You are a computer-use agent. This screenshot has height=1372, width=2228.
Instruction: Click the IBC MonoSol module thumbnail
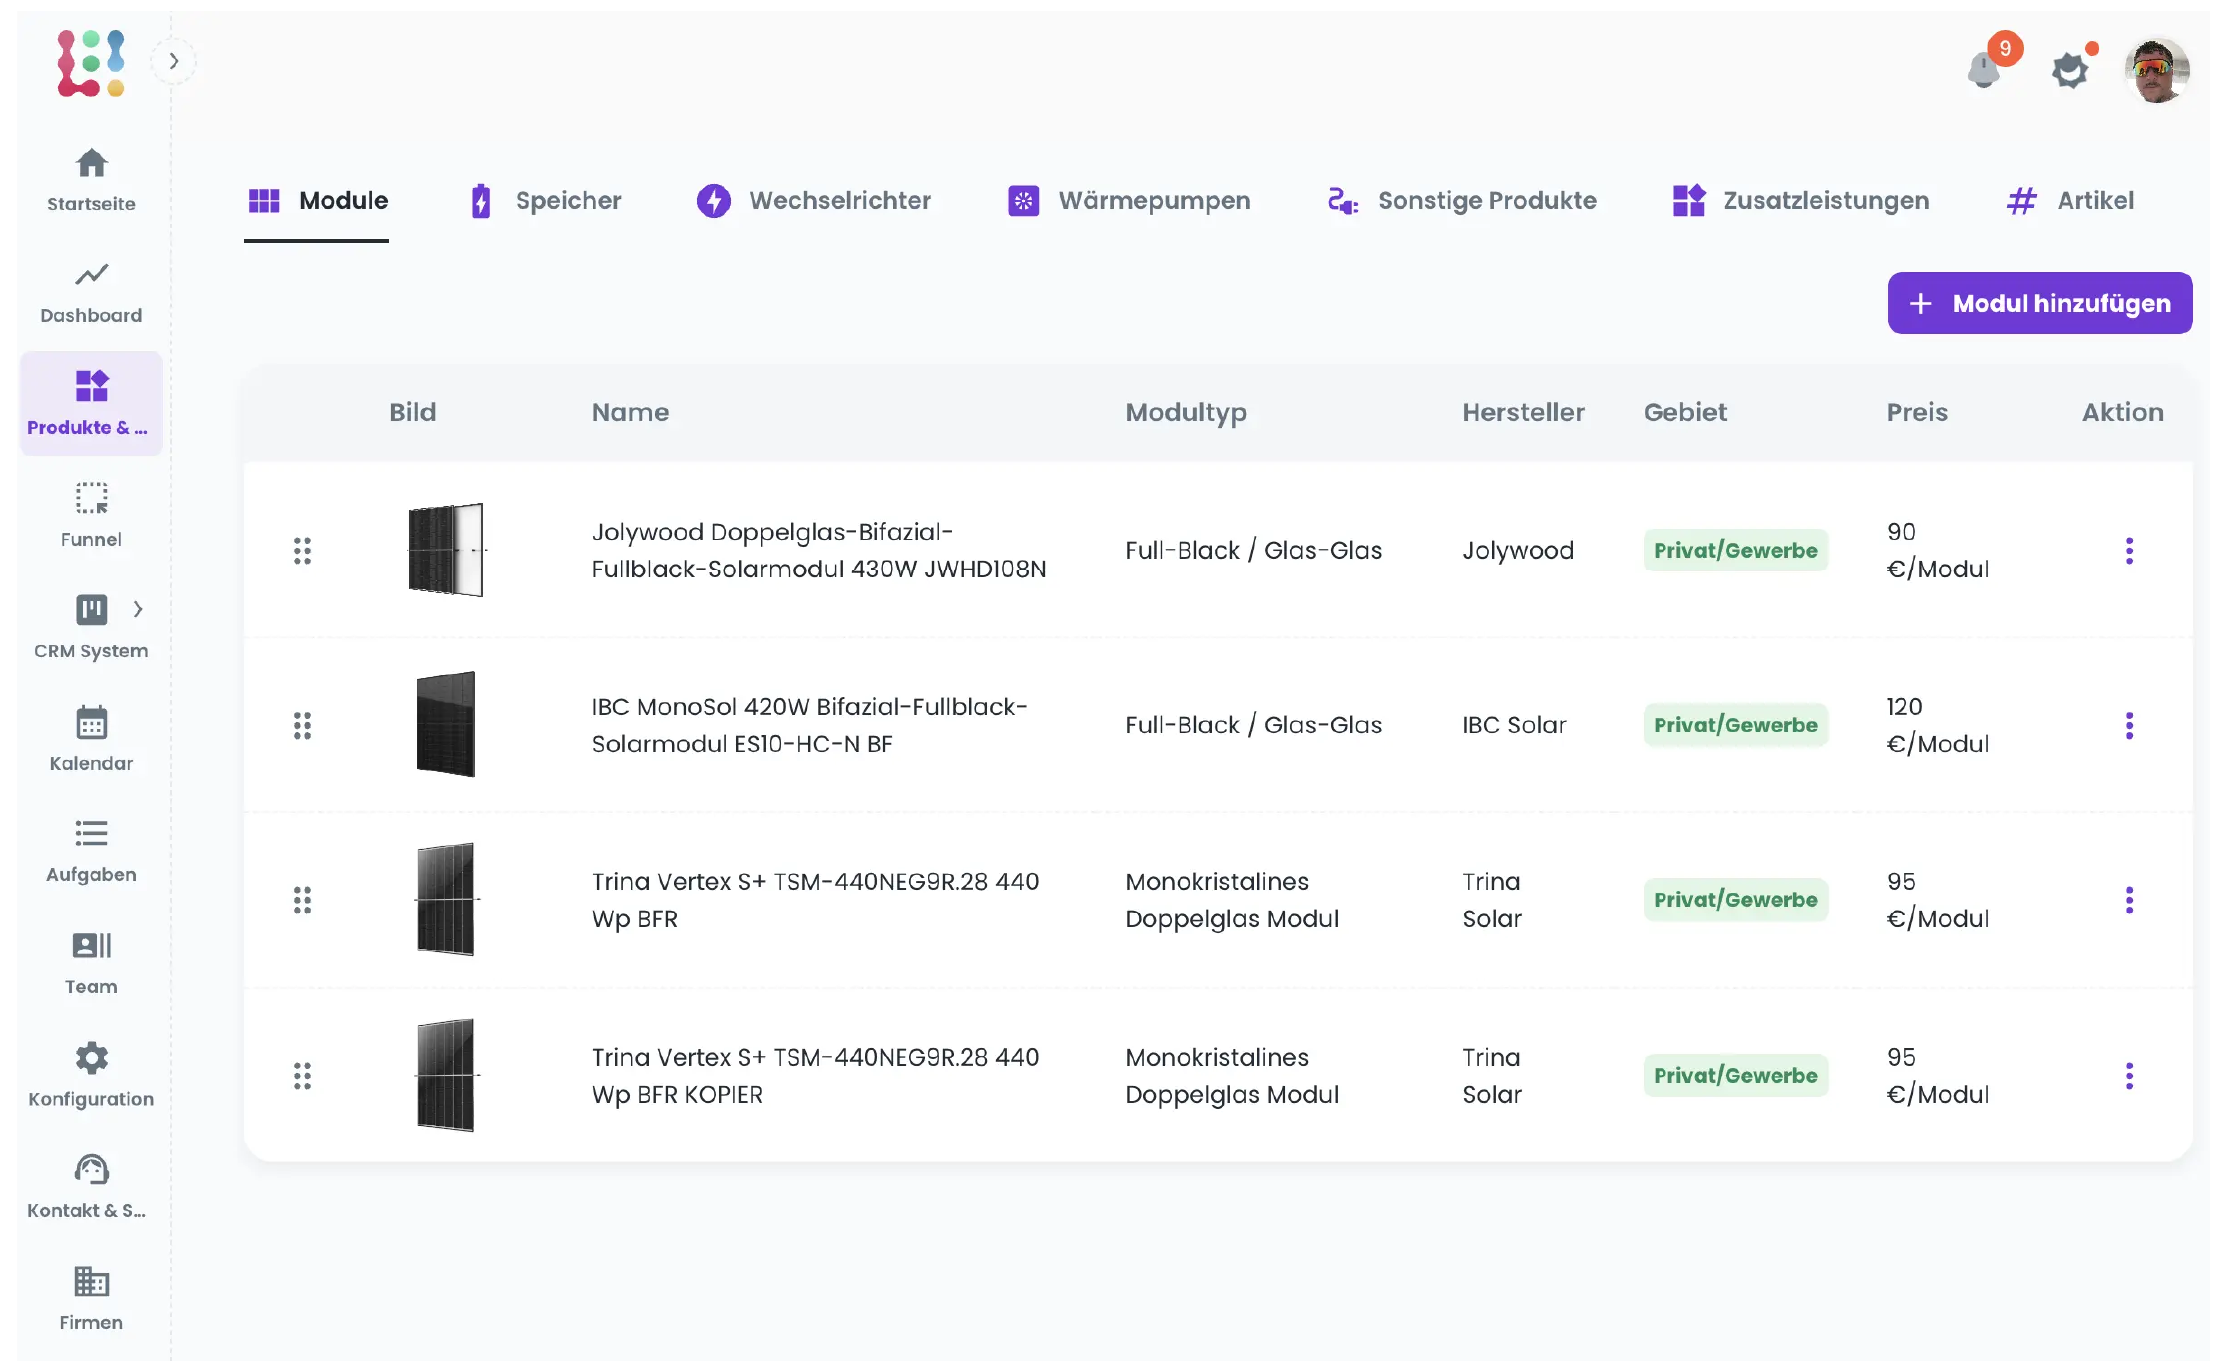click(445, 724)
